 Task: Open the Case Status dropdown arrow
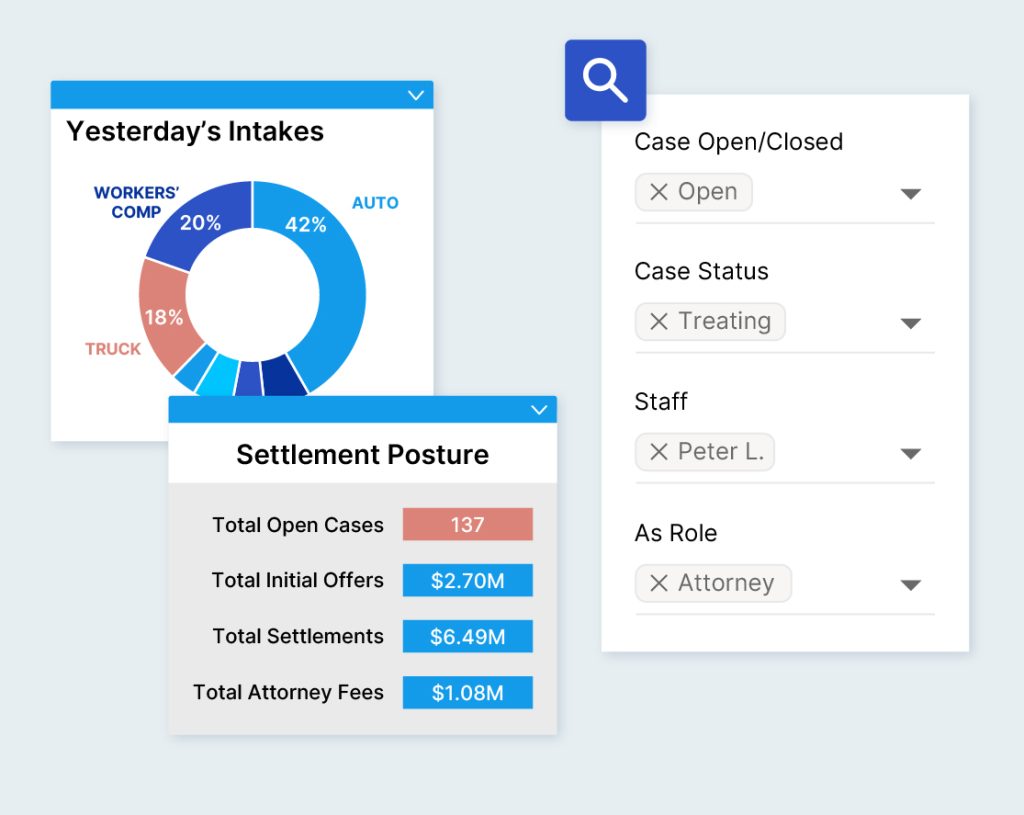click(910, 324)
